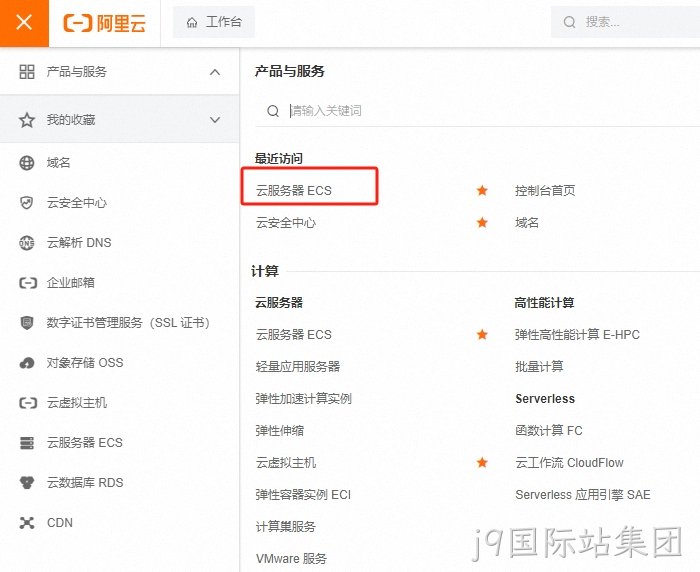Collapse the 产品与服务 sidebar section chevron
The width and height of the screenshot is (700, 572).
pos(215,72)
